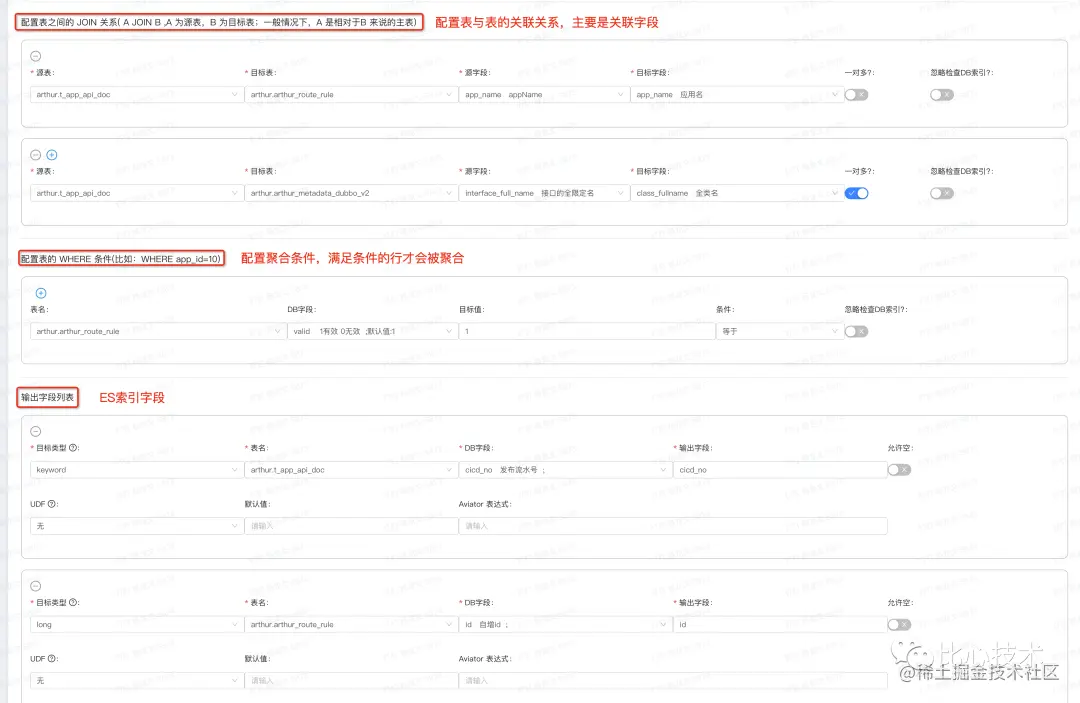Screen dimensions: 1080x703
Task: Open 目标字段 dropdown showing class_fullname
Action: (x=737, y=193)
